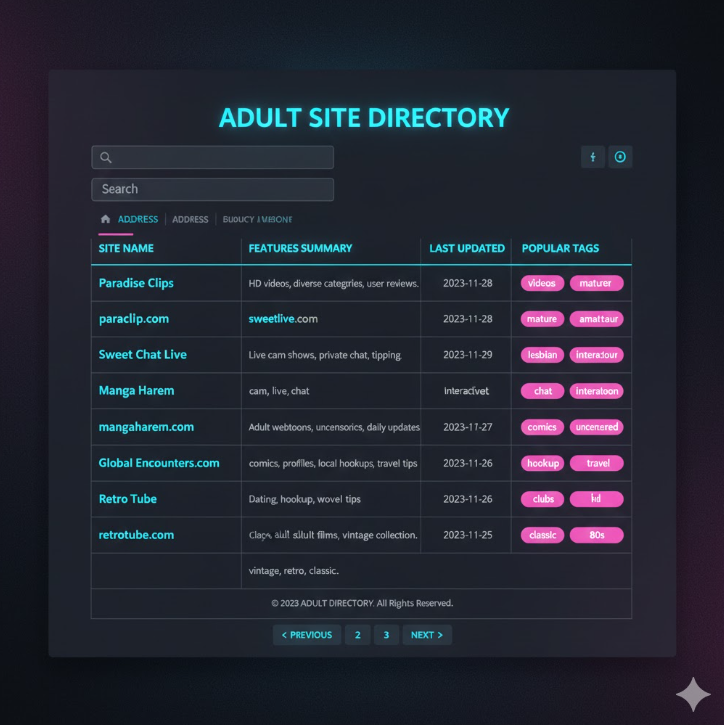Click the home icon in the breadcrumb

point(105,219)
